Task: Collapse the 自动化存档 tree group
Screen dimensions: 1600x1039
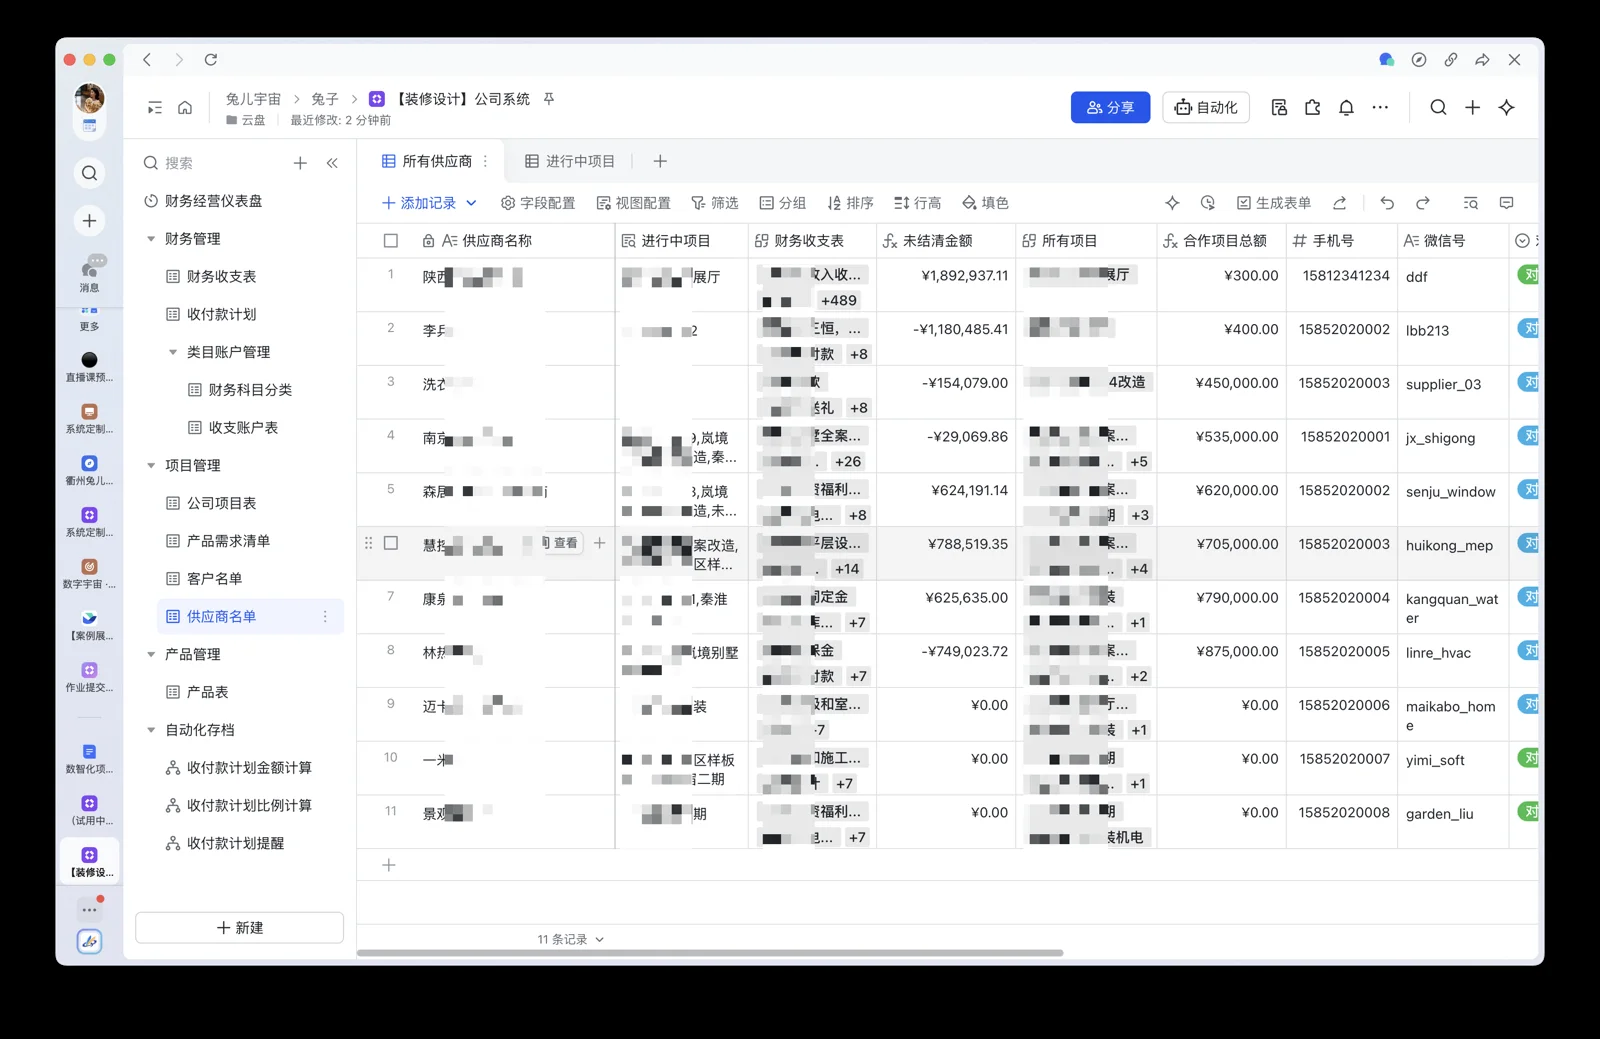Action: (x=151, y=730)
